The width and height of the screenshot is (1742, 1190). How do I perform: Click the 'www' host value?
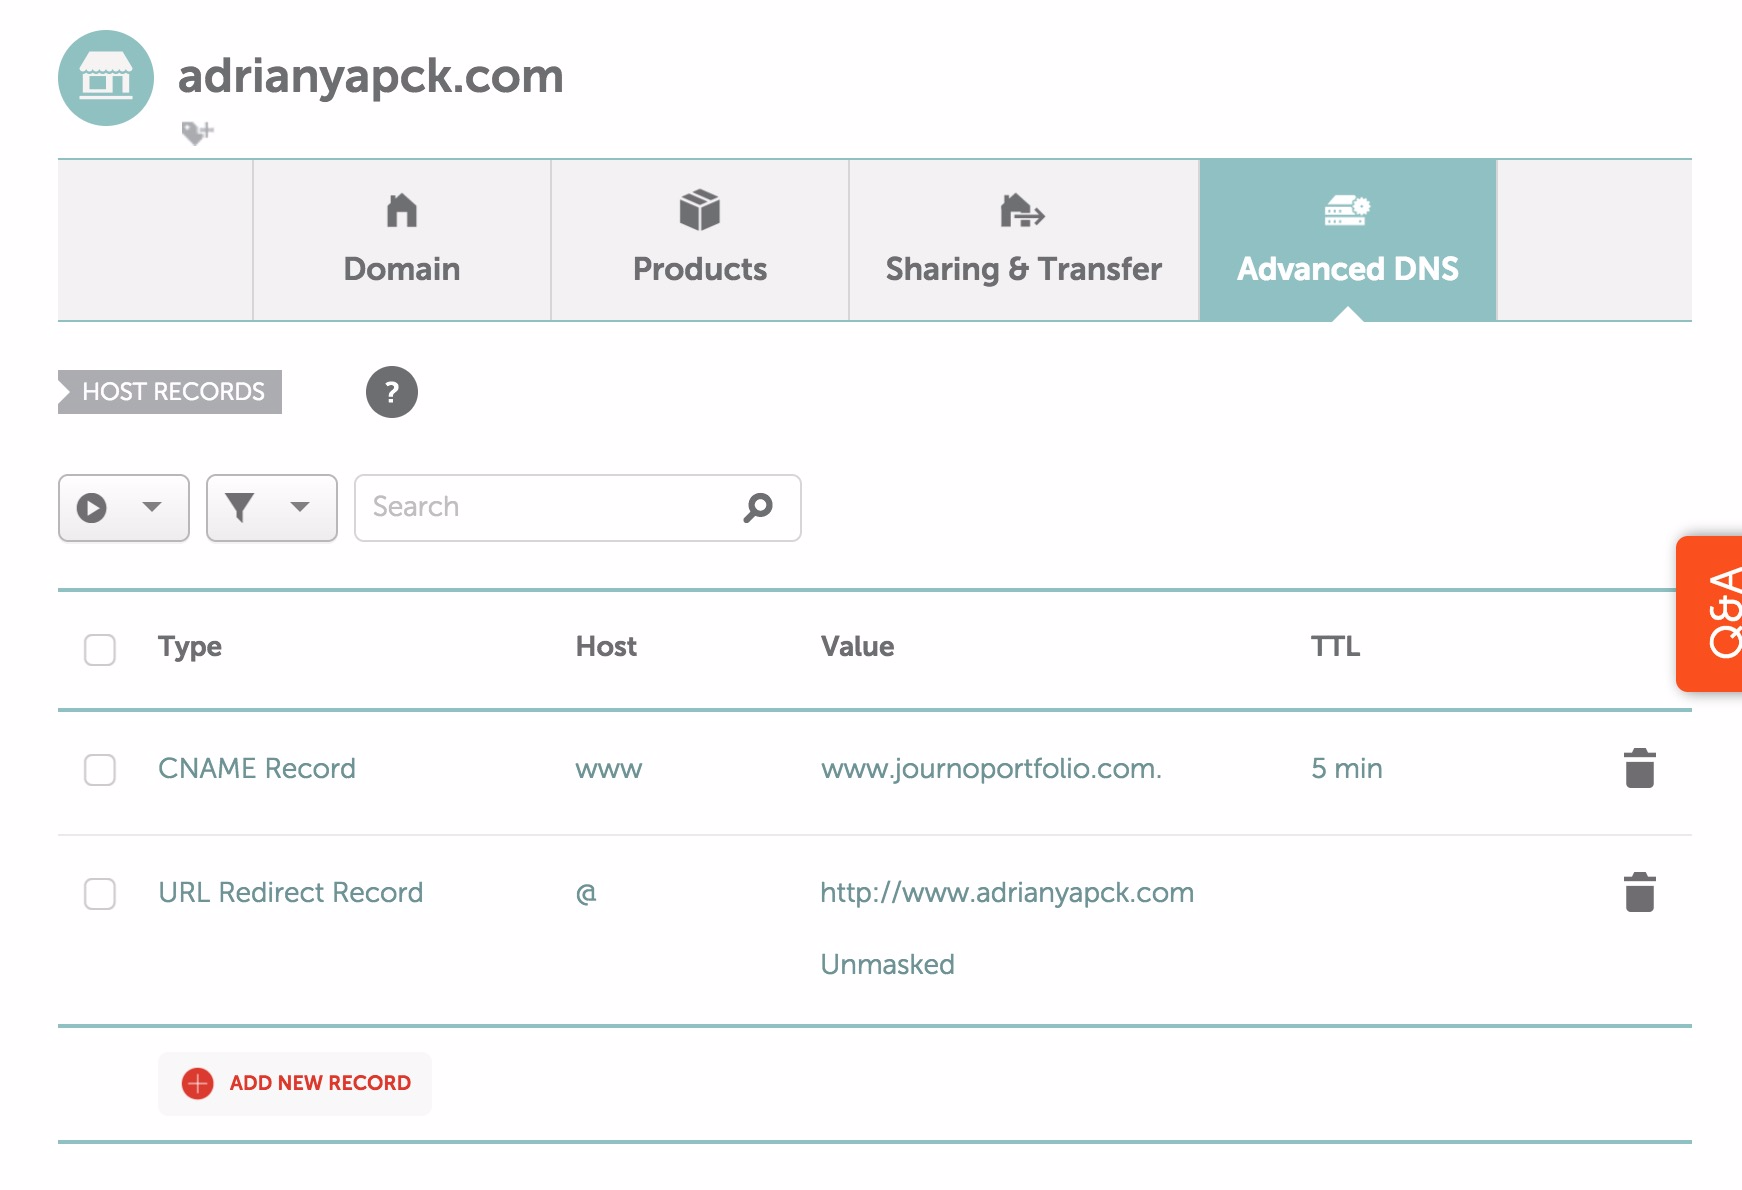[609, 769]
